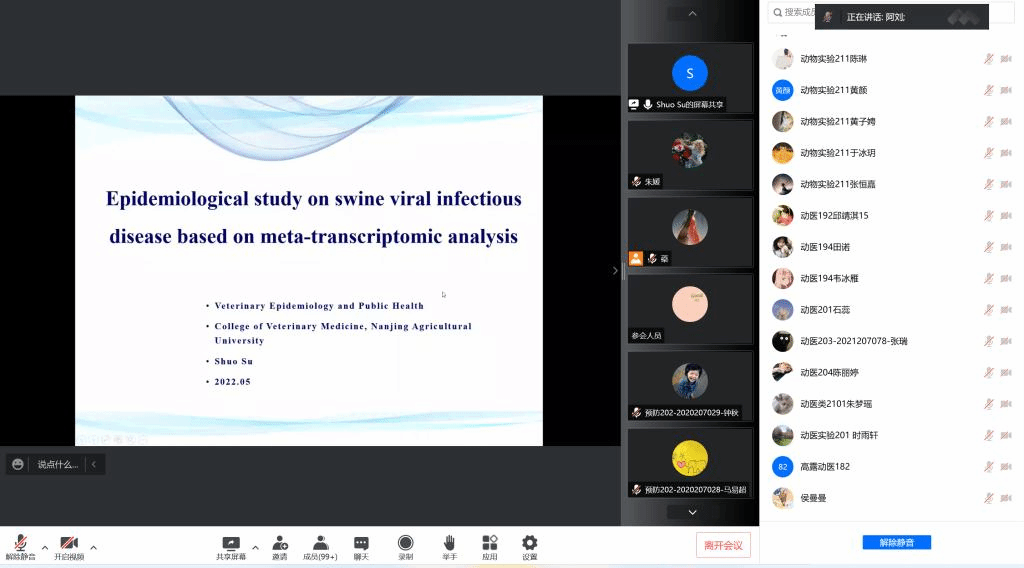Raise hand using the 举手 icon
The height and width of the screenshot is (568, 1024).
450,543
